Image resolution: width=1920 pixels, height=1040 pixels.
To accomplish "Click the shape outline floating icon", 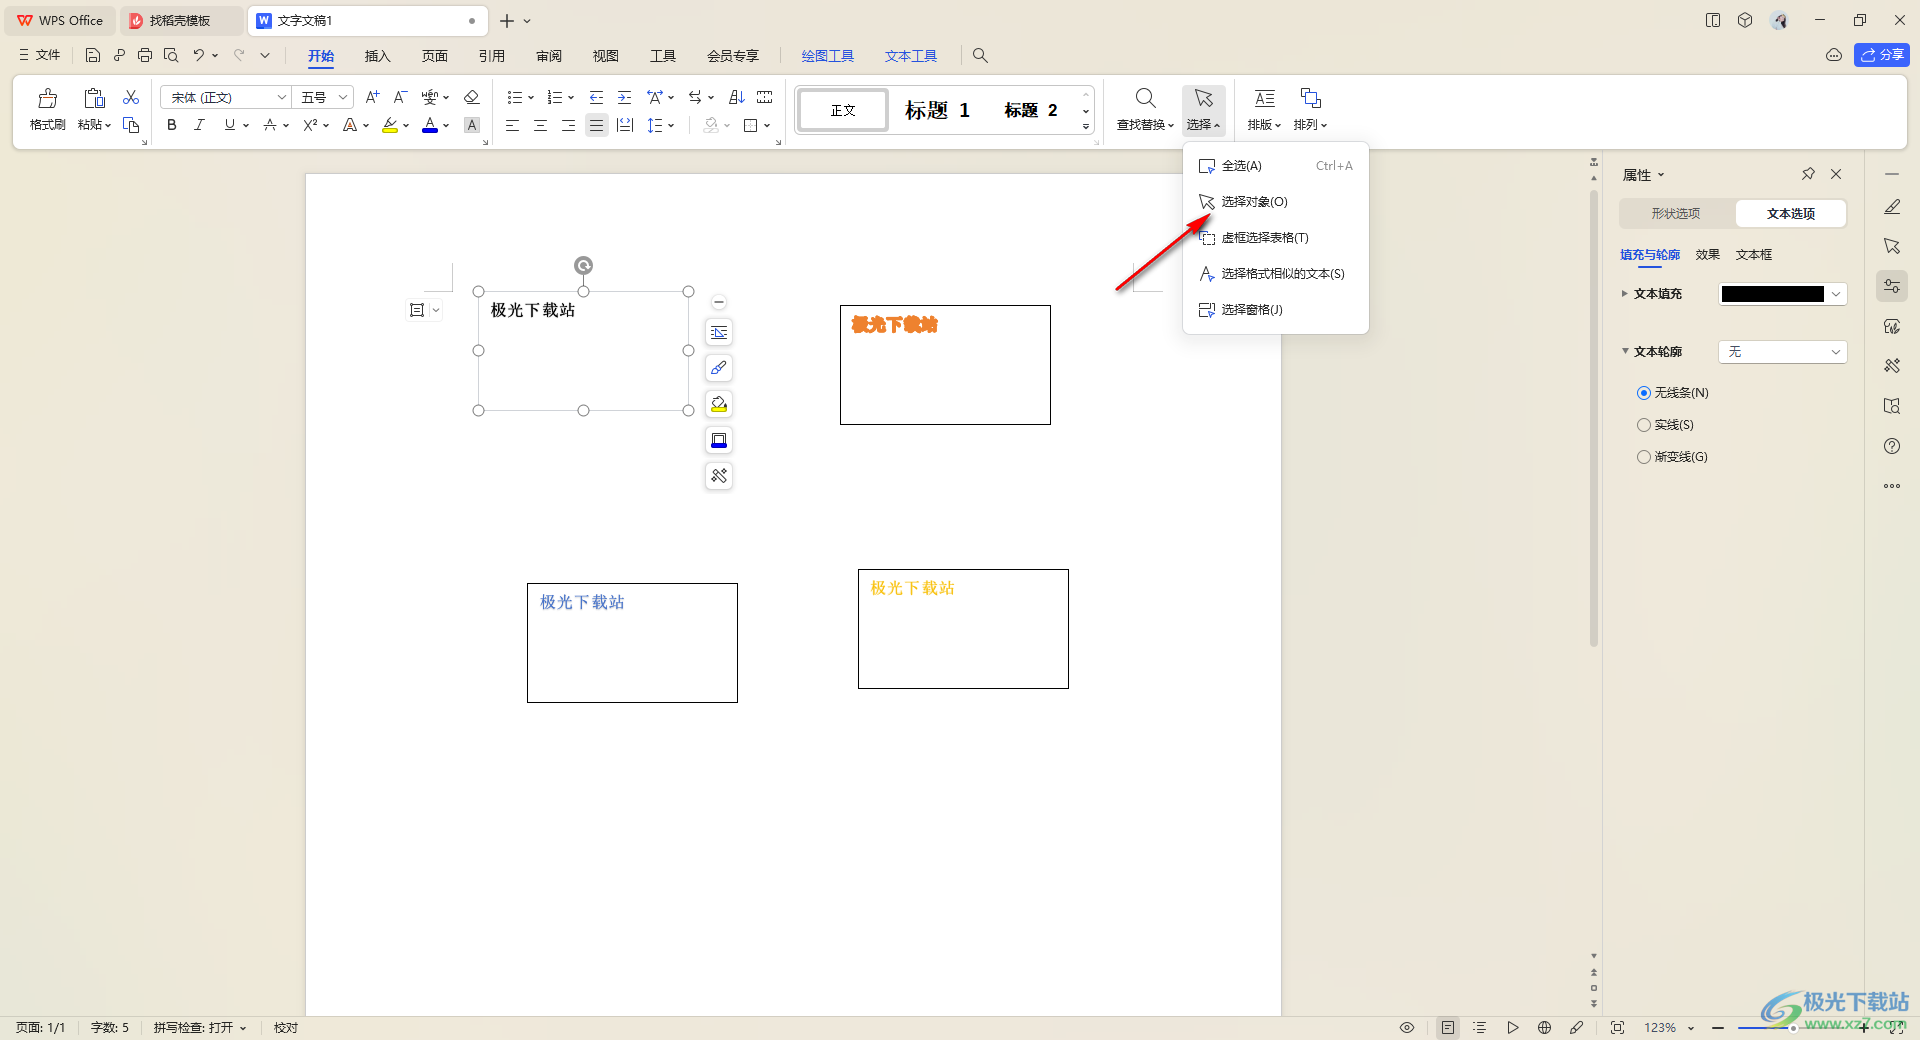I will 719,440.
